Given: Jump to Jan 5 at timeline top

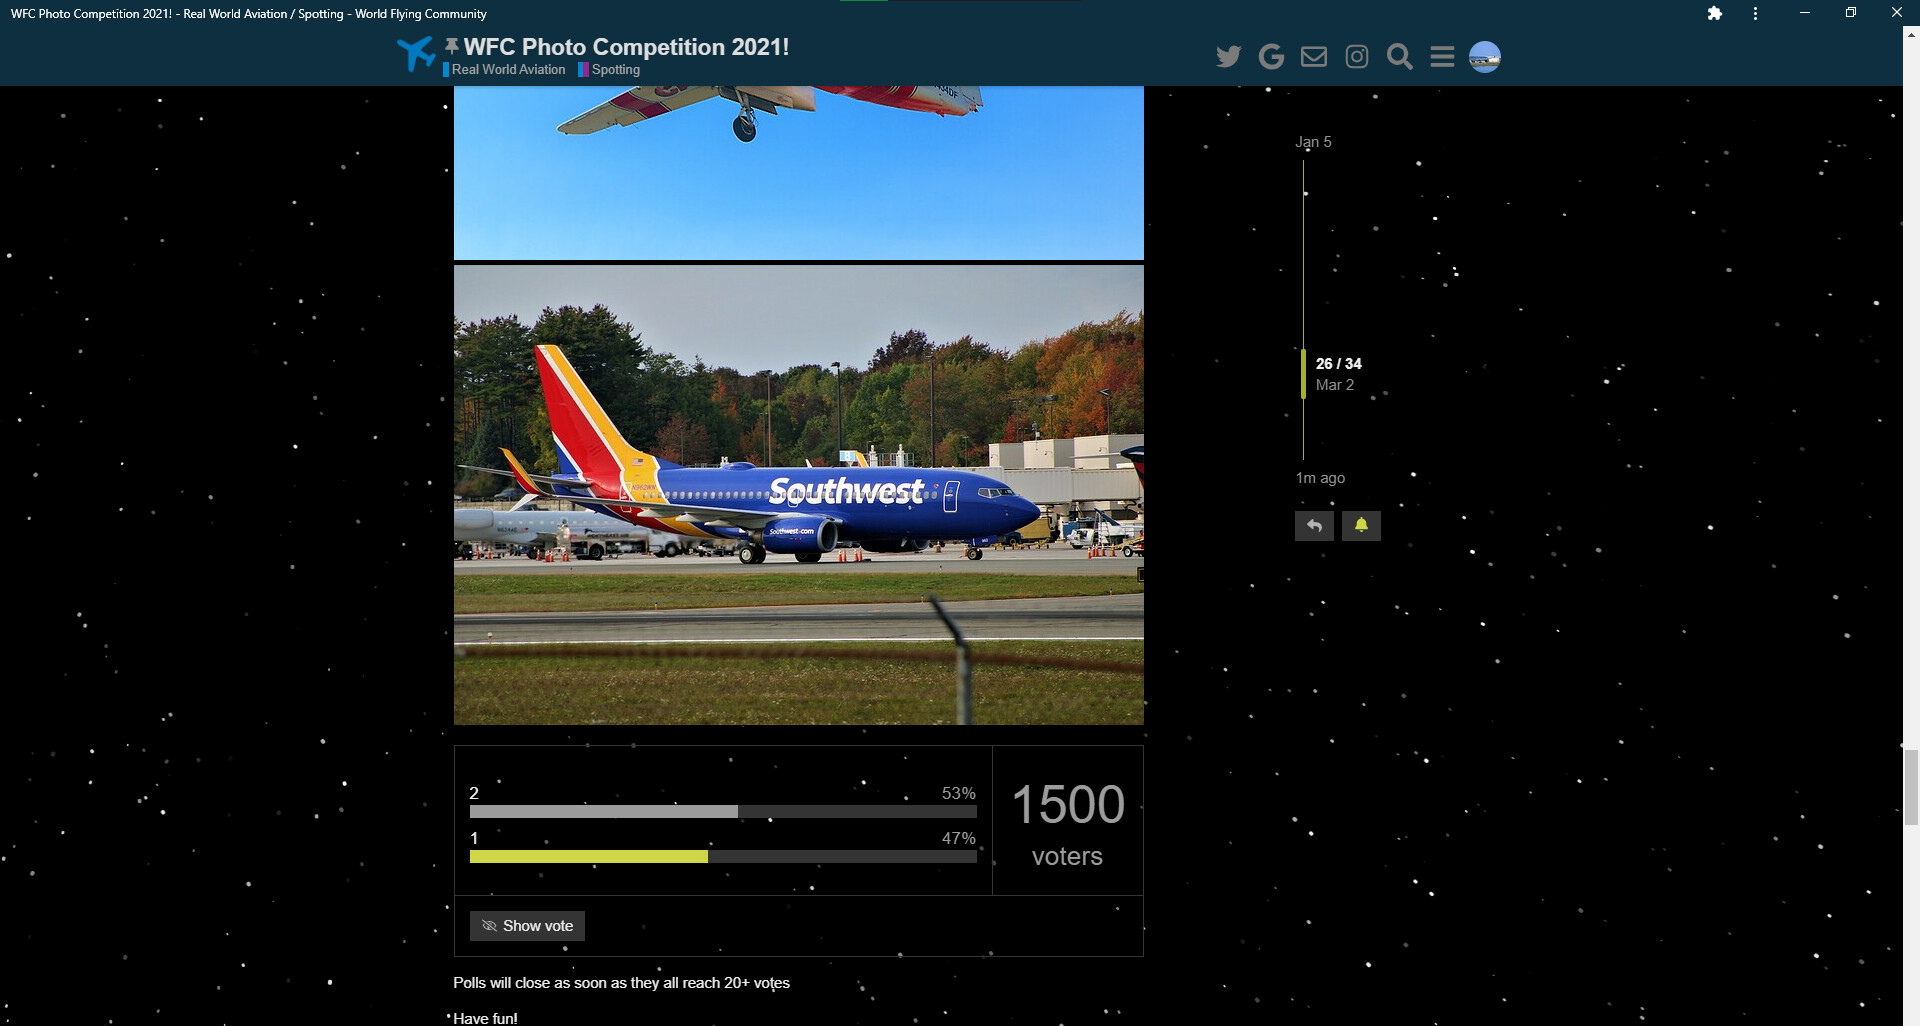Looking at the screenshot, I should pyautogui.click(x=1313, y=142).
